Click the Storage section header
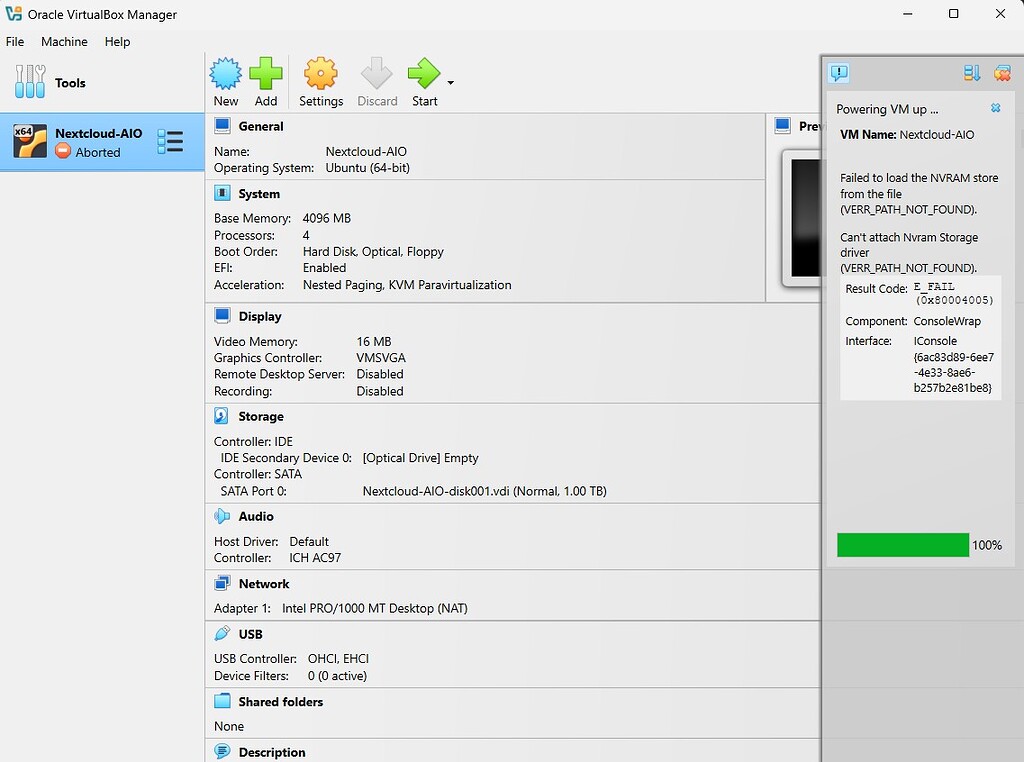This screenshot has width=1024, height=762. [261, 416]
